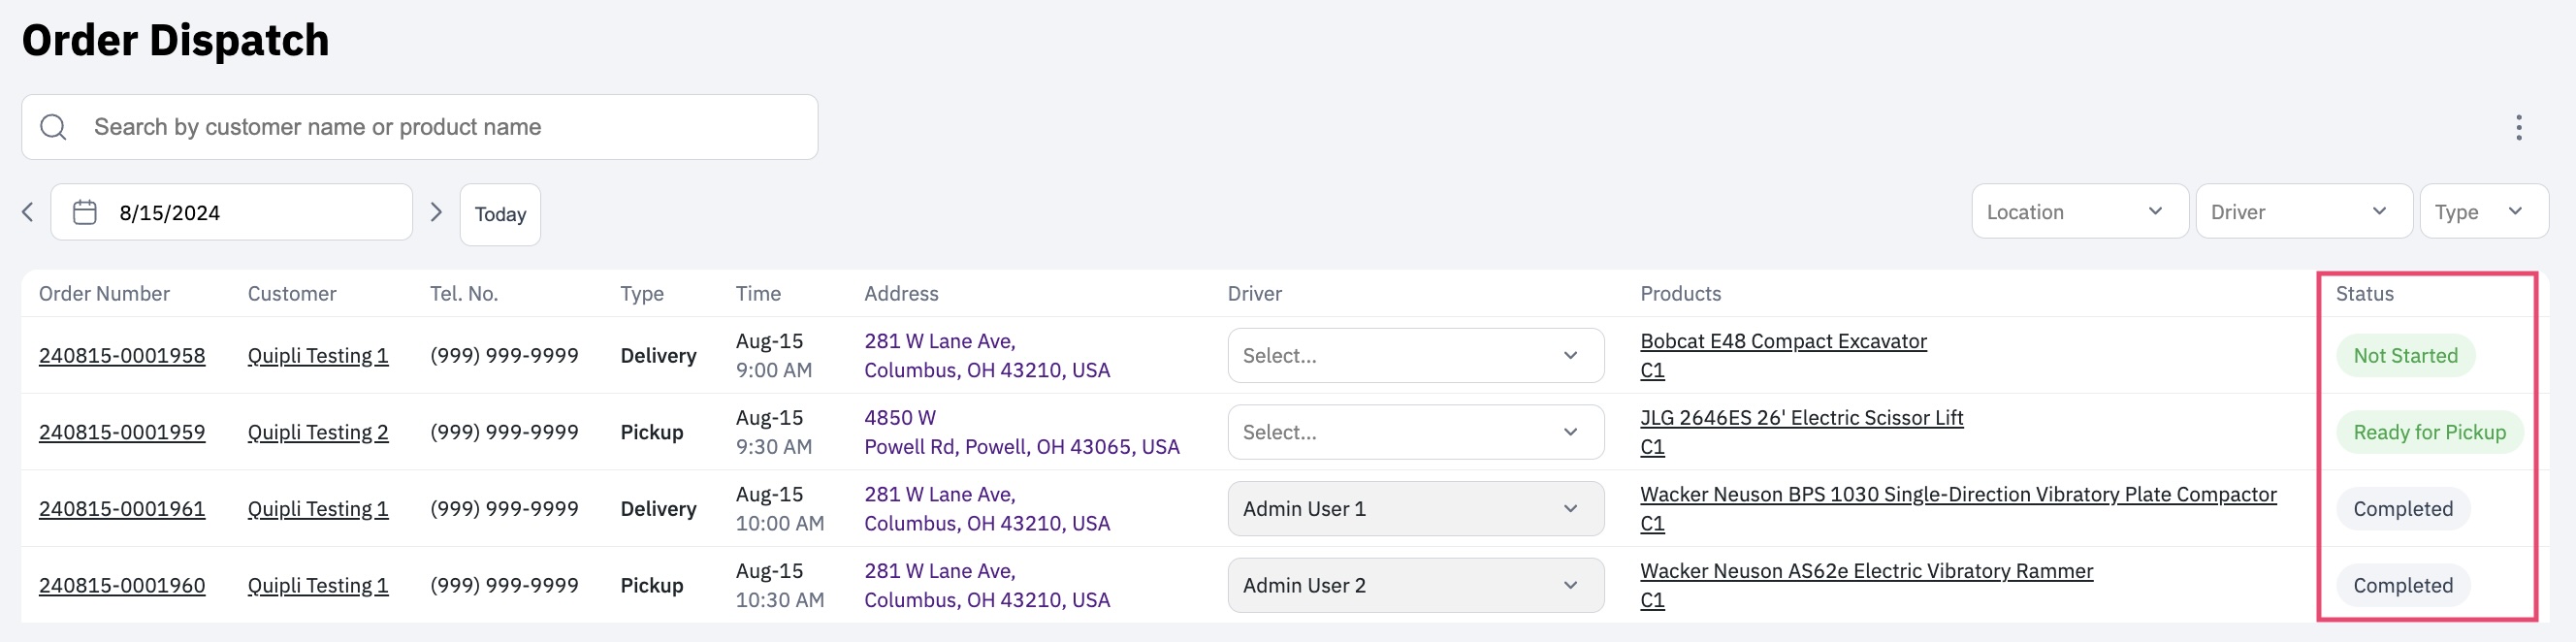Go to previous date with left arrow
Viewport: 2576px width, 642px height.
coord(28,212)
